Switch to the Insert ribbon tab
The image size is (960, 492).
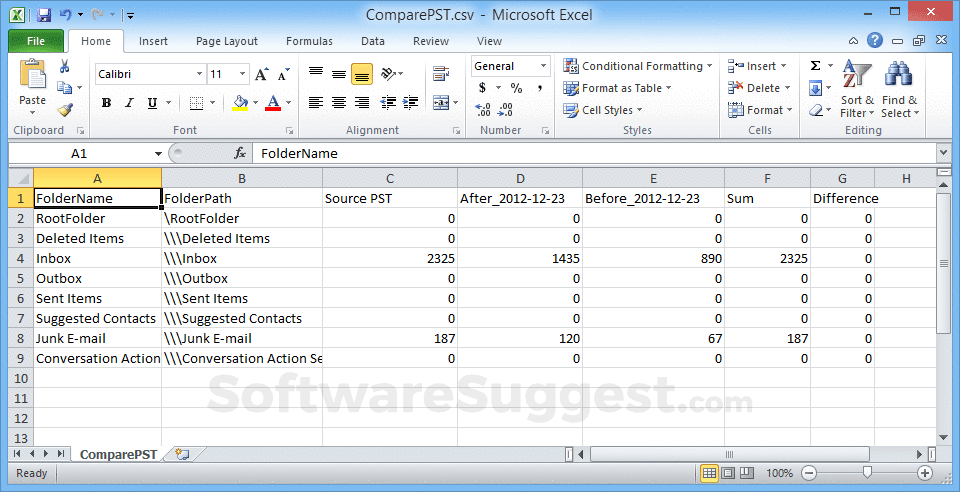pyautogui.click(x=153, y=41)
